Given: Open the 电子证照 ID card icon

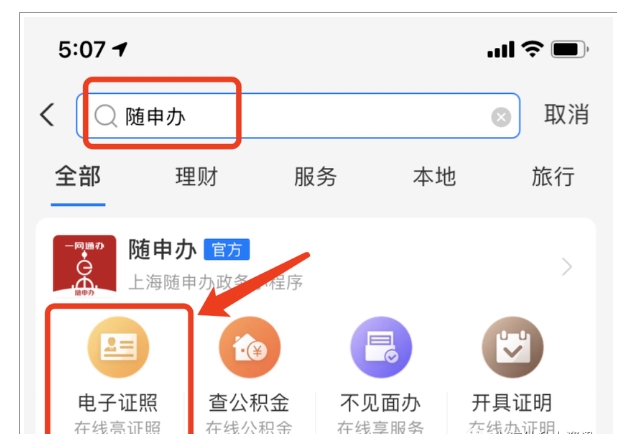Looking at the screenshot, I should click(118, 347).
